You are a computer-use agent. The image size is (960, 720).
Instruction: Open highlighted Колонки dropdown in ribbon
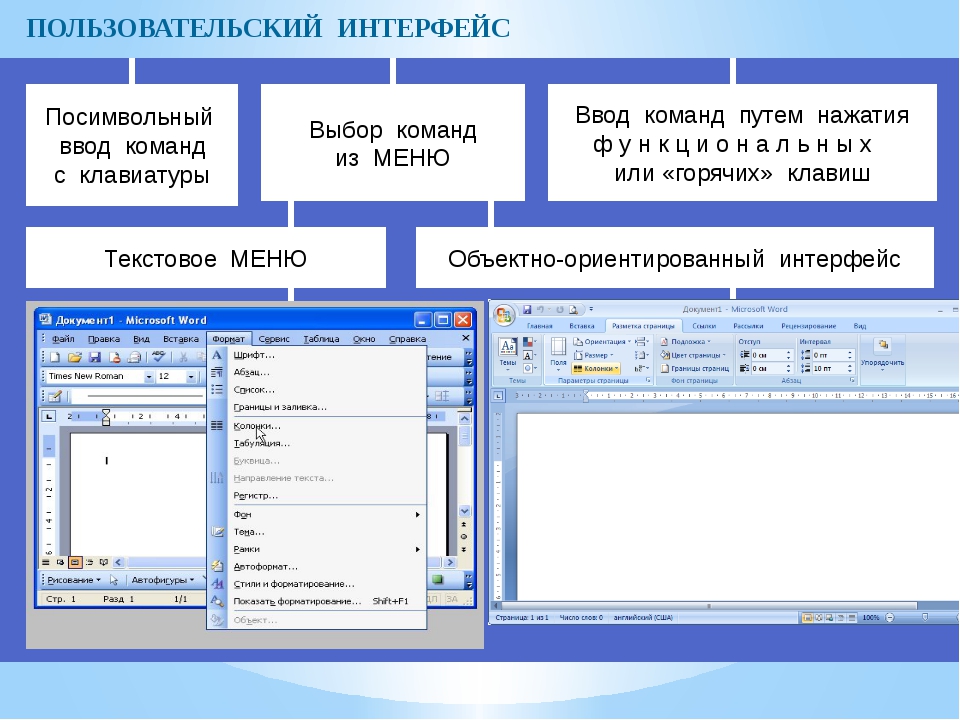coord(596,369)
